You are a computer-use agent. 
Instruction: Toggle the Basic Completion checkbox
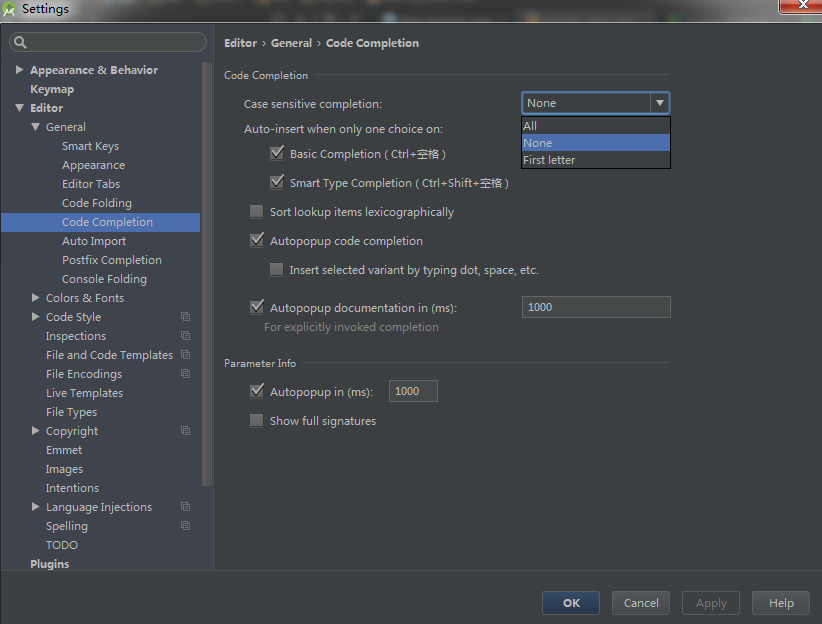pos(277,153)
